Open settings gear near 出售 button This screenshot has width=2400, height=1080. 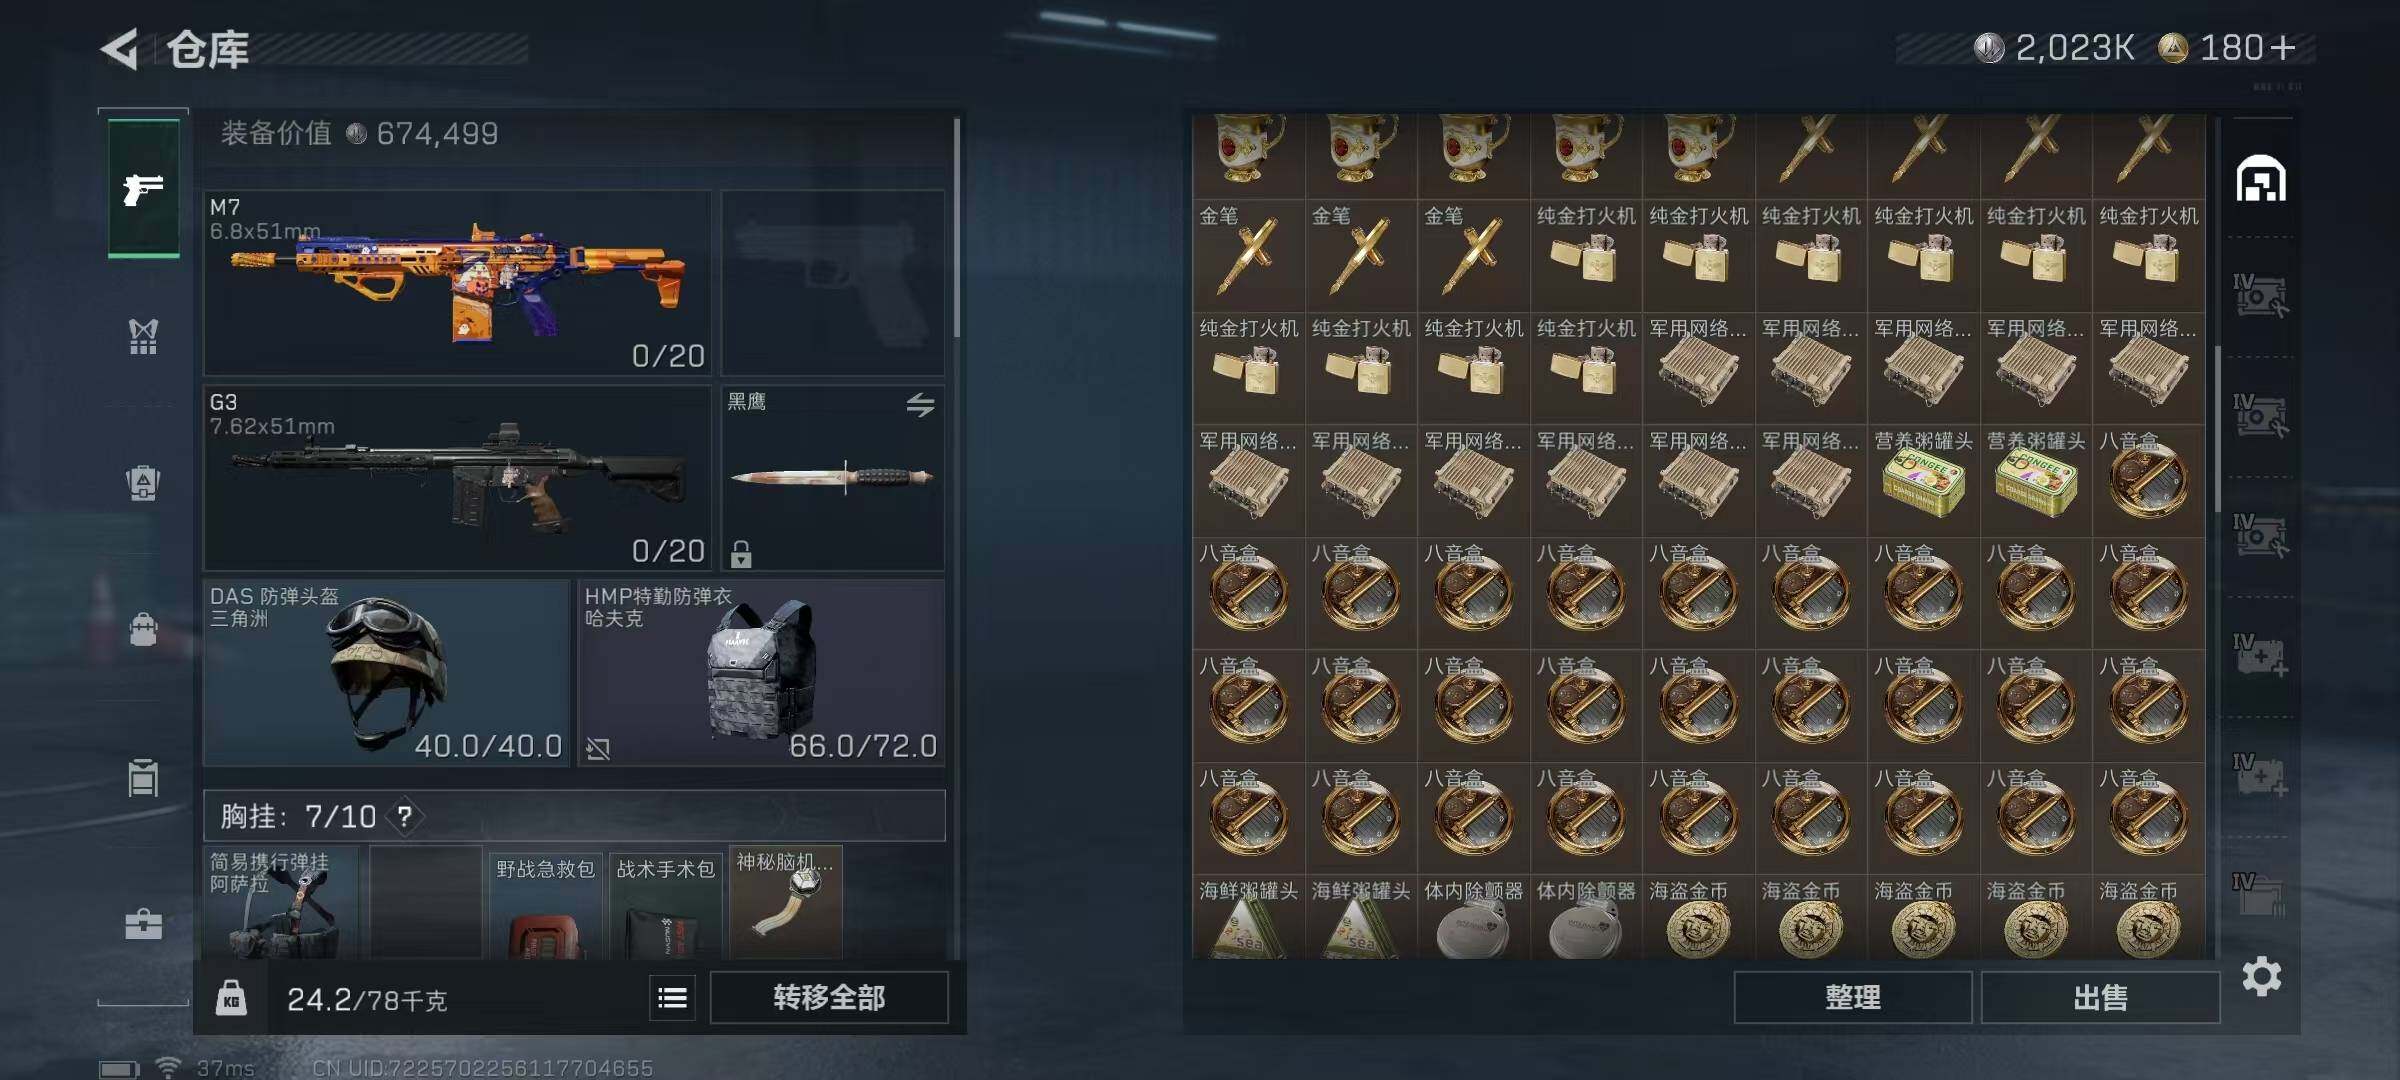(2261, 976)
